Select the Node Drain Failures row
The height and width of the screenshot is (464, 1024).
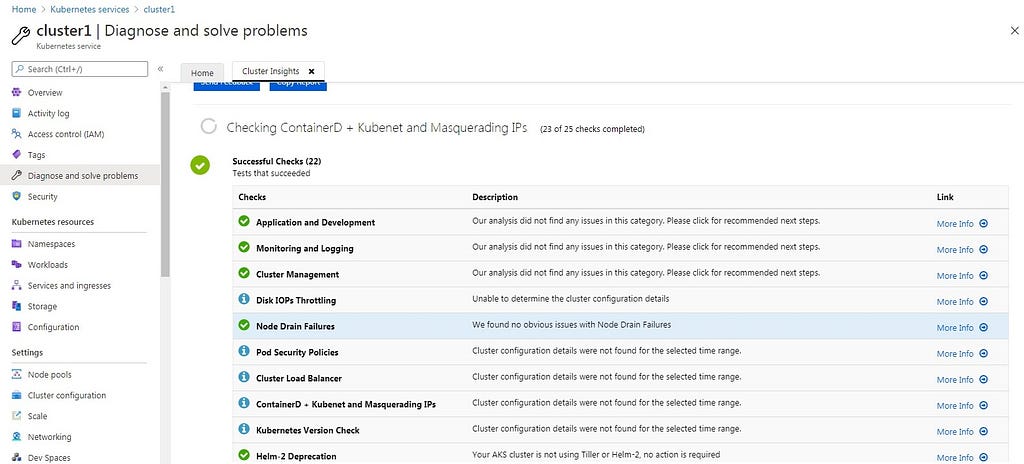pyautogui.click(x=620, y=325)
